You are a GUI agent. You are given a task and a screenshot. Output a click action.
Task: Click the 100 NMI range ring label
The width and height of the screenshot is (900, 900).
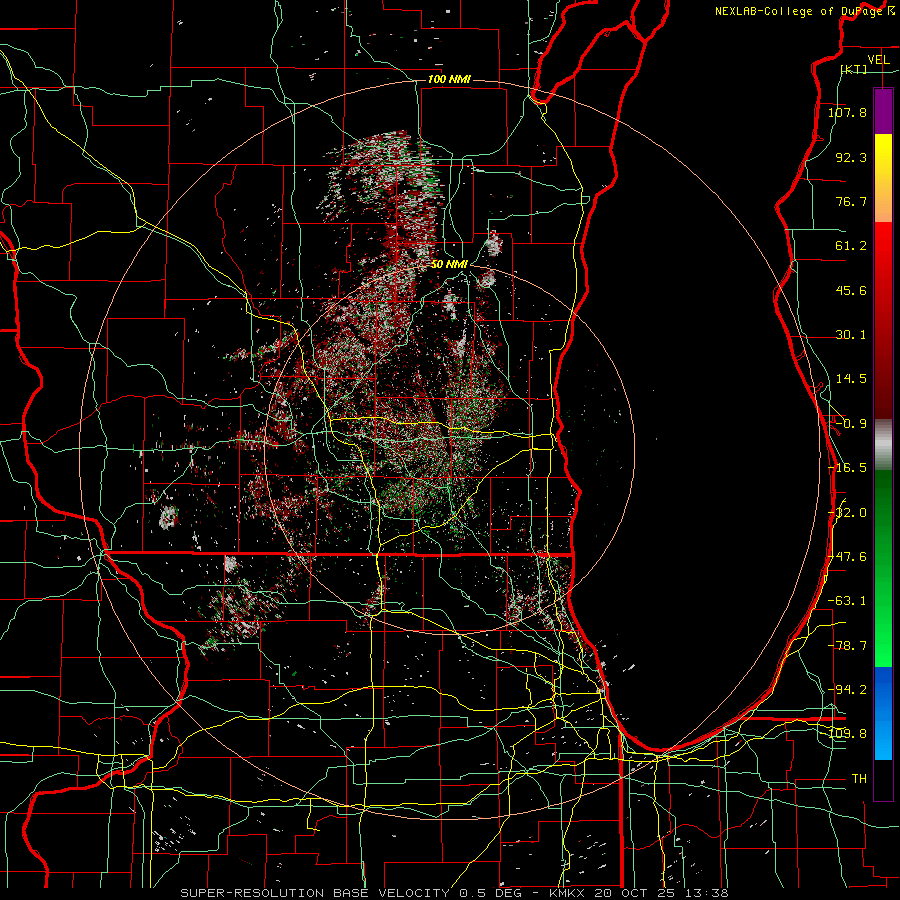coord(449,79)
